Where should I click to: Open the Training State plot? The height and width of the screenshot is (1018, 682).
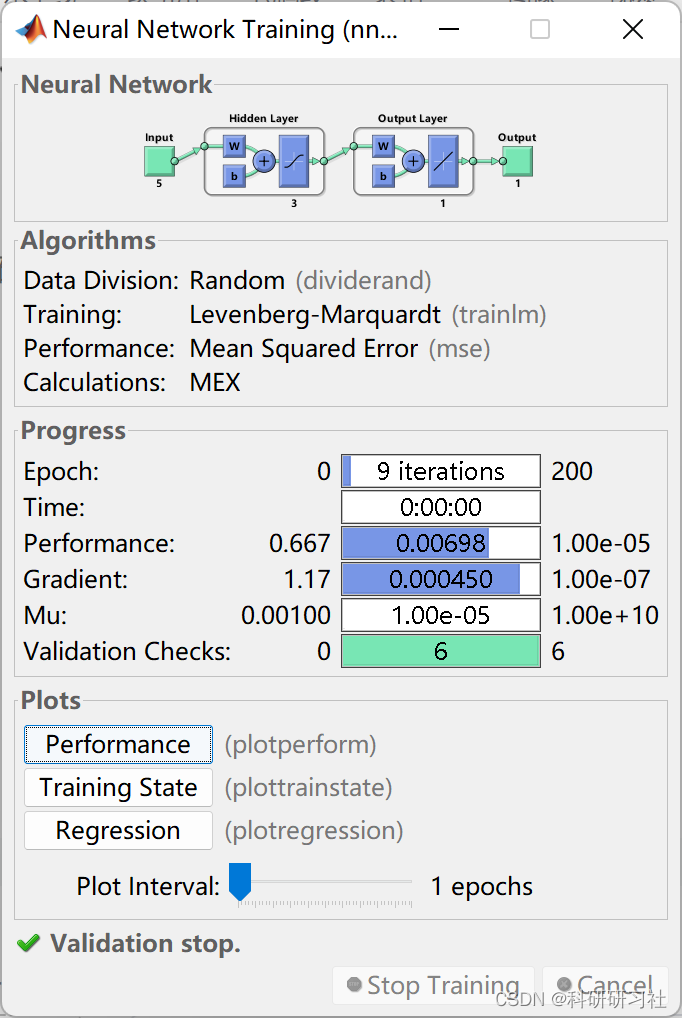[118, 788]
